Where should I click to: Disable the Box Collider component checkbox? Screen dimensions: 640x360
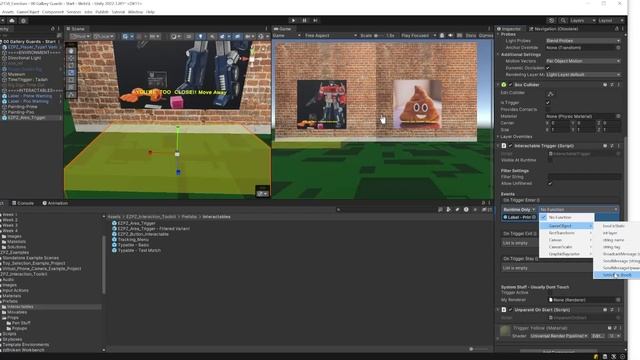[511, 85]
